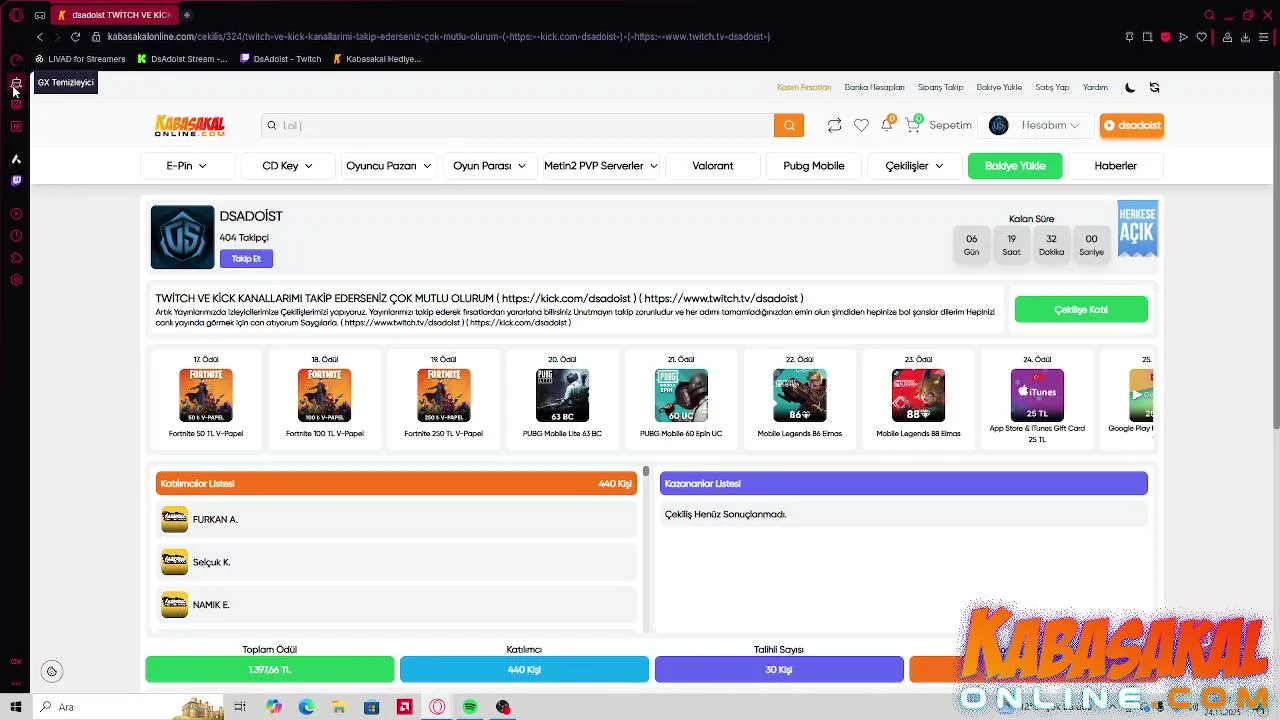Open DsAdoist Stream bookmark
This screenshot has height=720, width=1280.
pyautogui.click(x=182, y=59)
